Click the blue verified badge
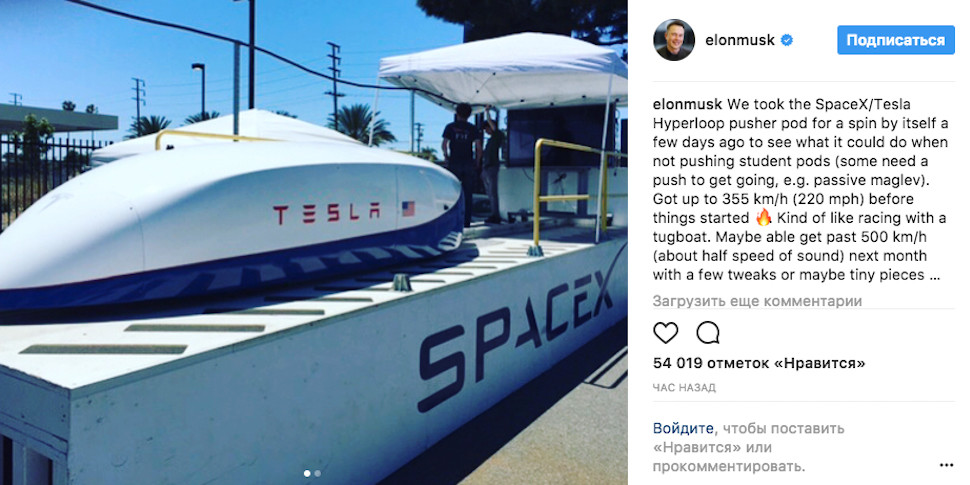The image size is (970, 485). [x=787, y=41]
